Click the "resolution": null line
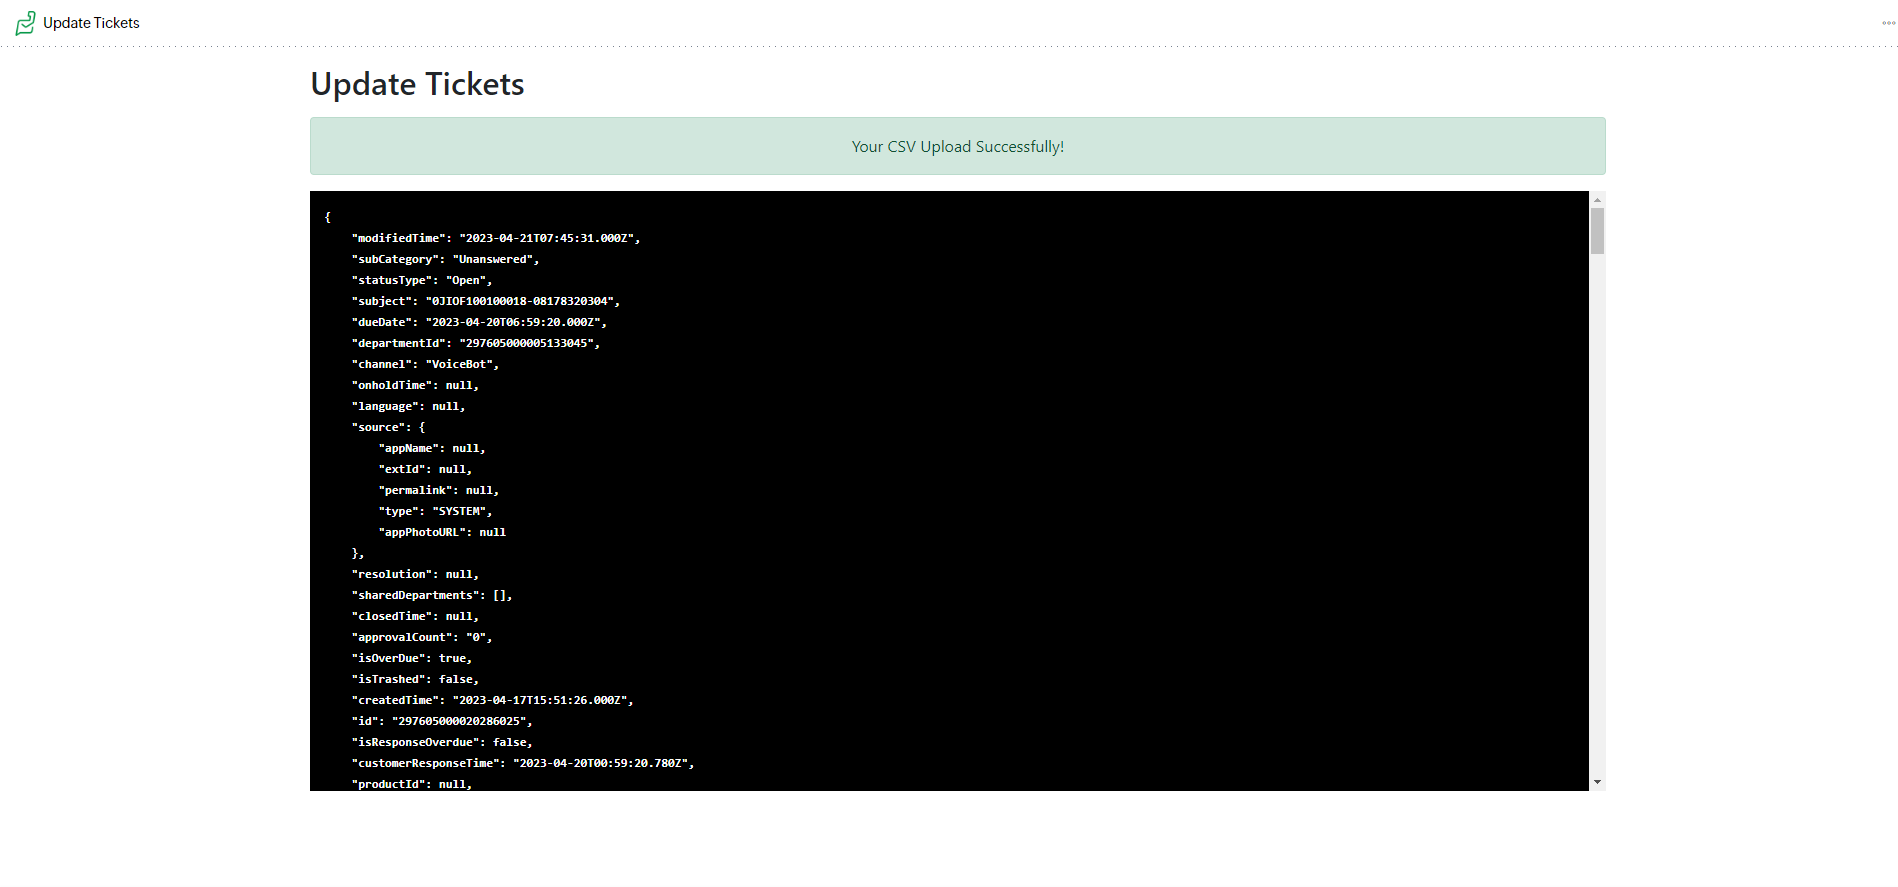1898x887 pixels. coord(415,574)
